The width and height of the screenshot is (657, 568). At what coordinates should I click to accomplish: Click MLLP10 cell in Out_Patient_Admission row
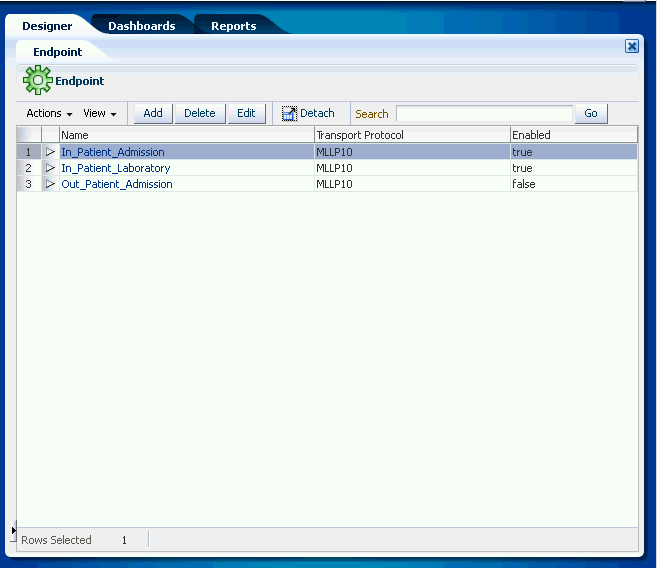coord(412,184)
